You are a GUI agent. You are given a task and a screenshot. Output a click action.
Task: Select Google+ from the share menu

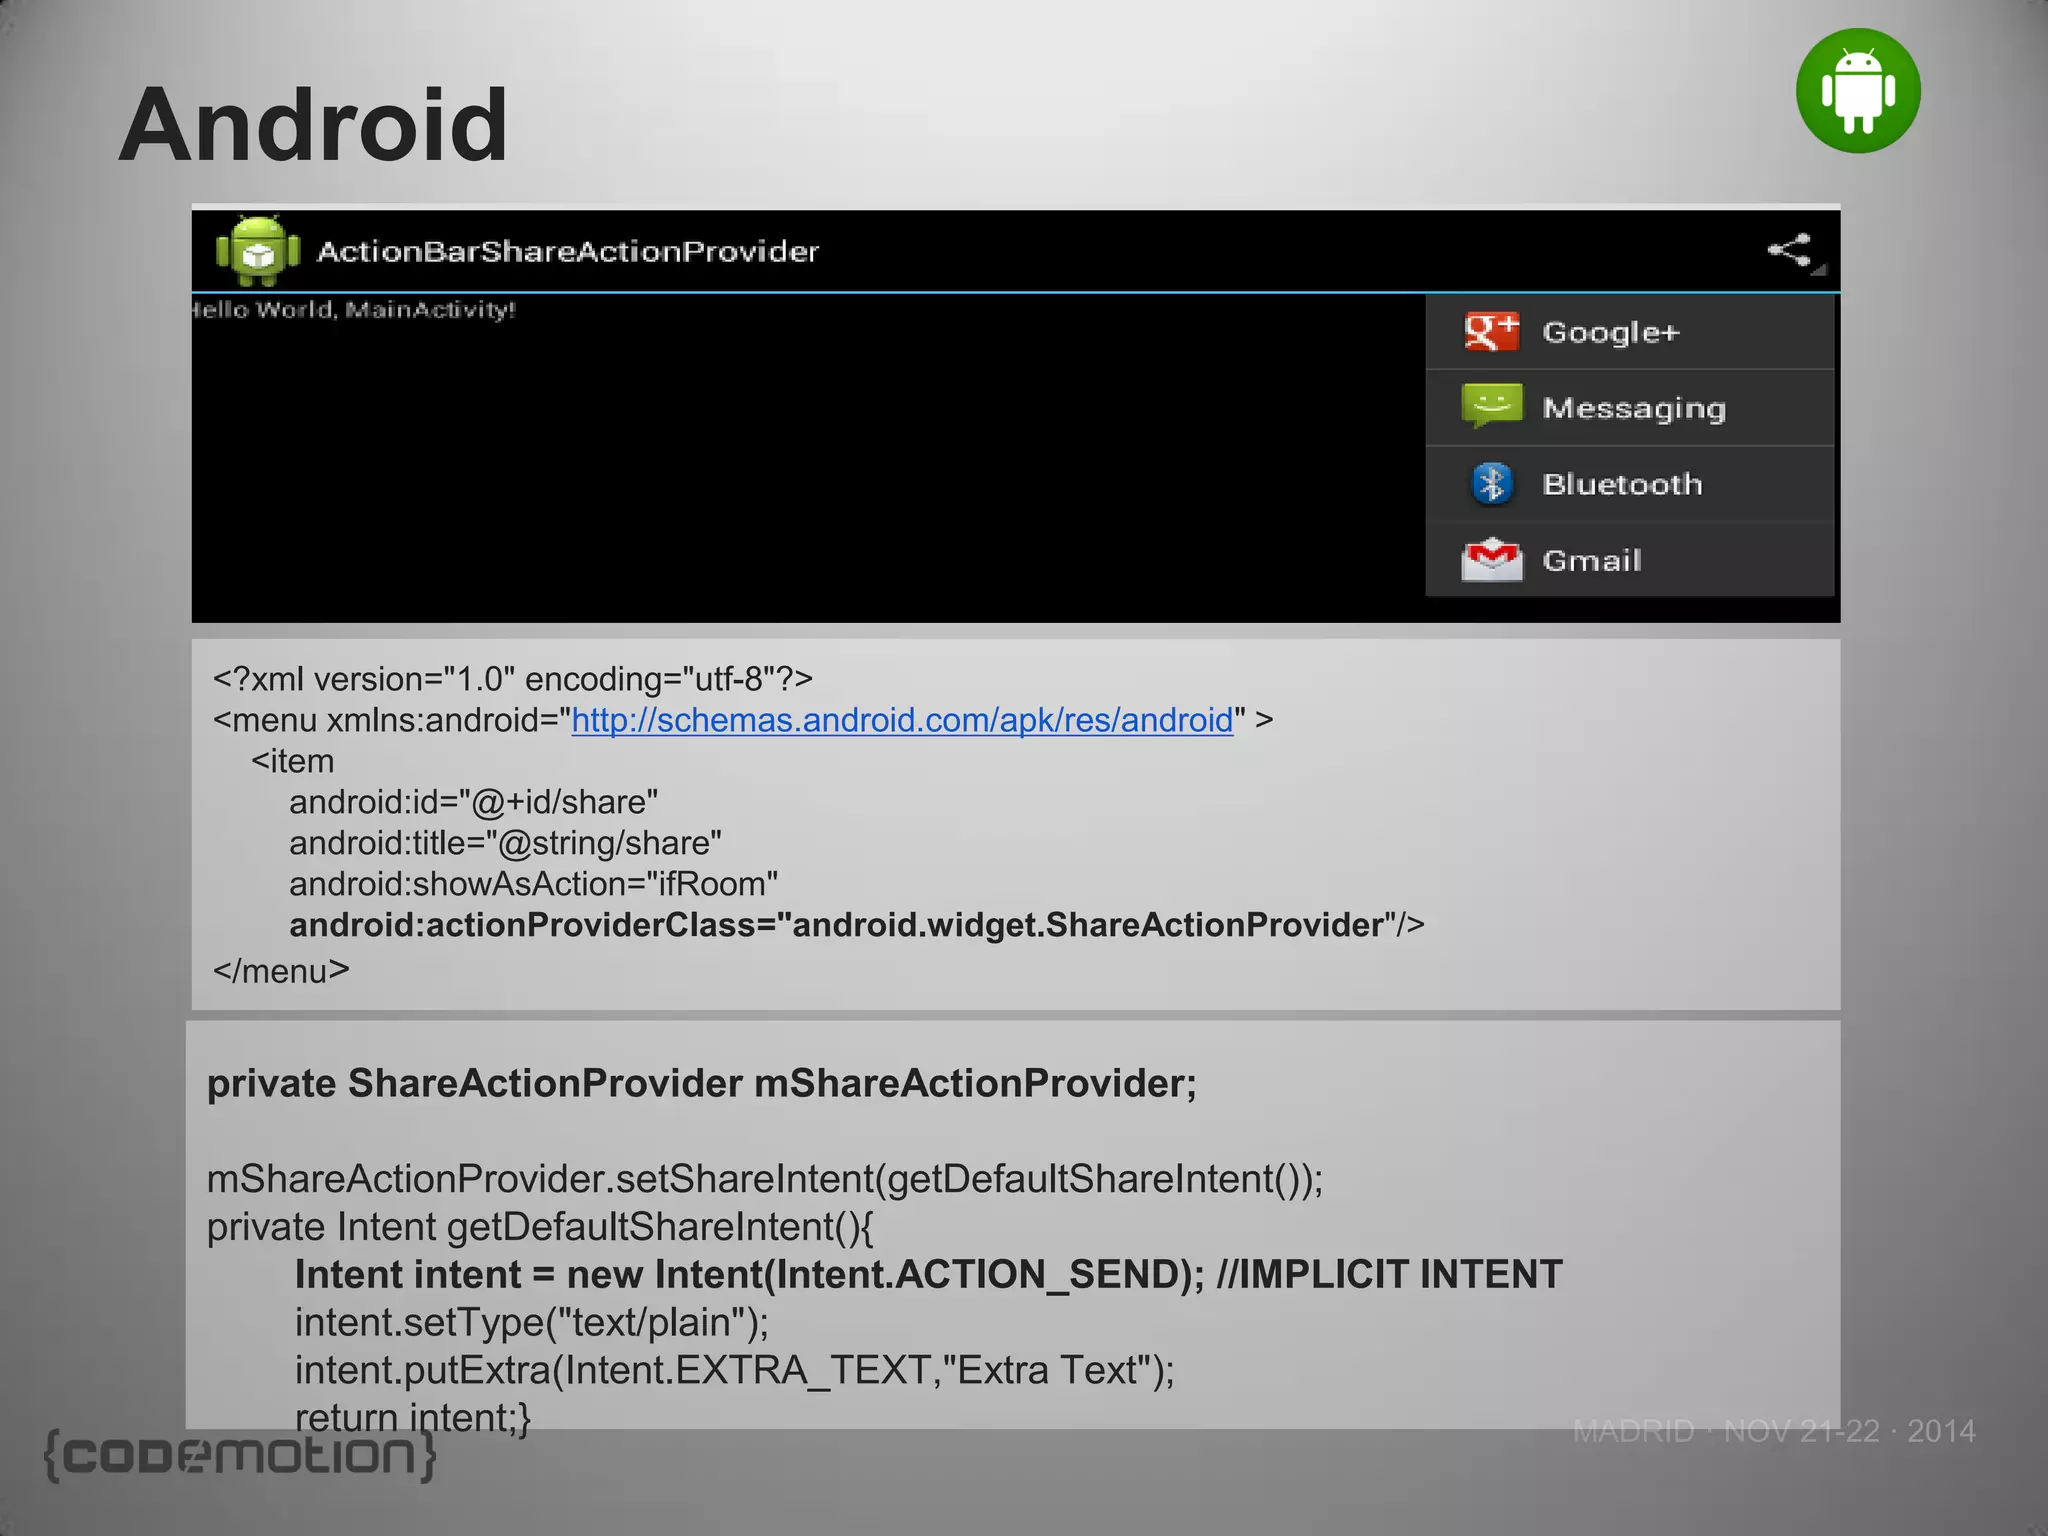click(x=1630, y=332)
